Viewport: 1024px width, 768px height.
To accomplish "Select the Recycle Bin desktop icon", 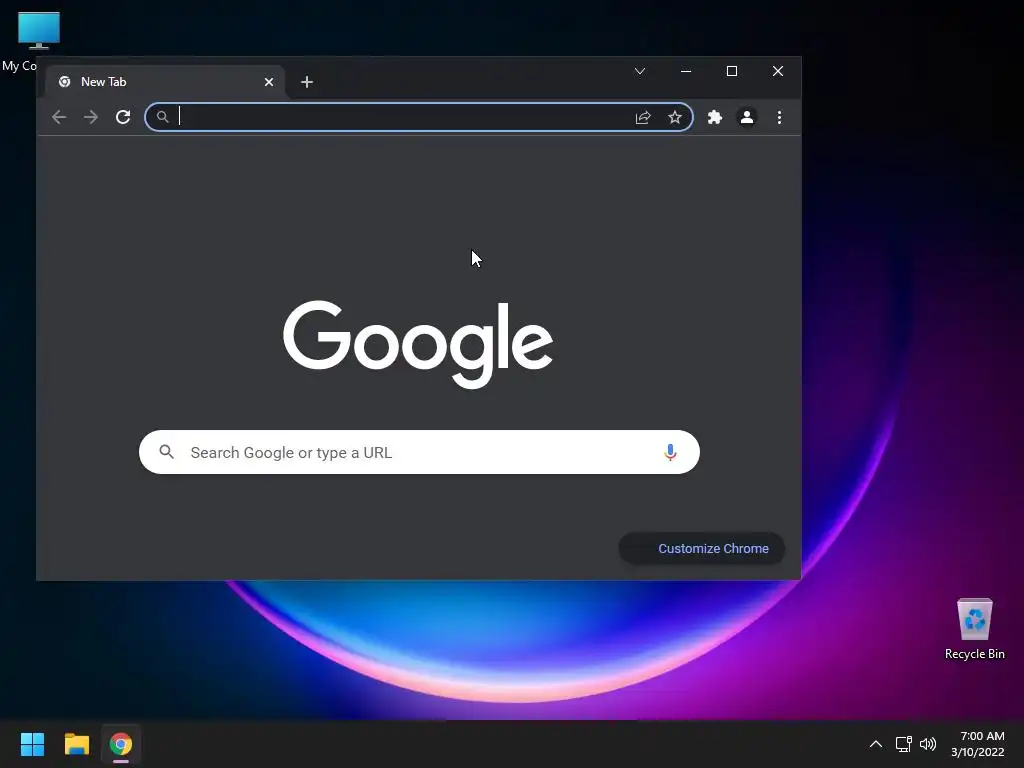I will point(974,628).
